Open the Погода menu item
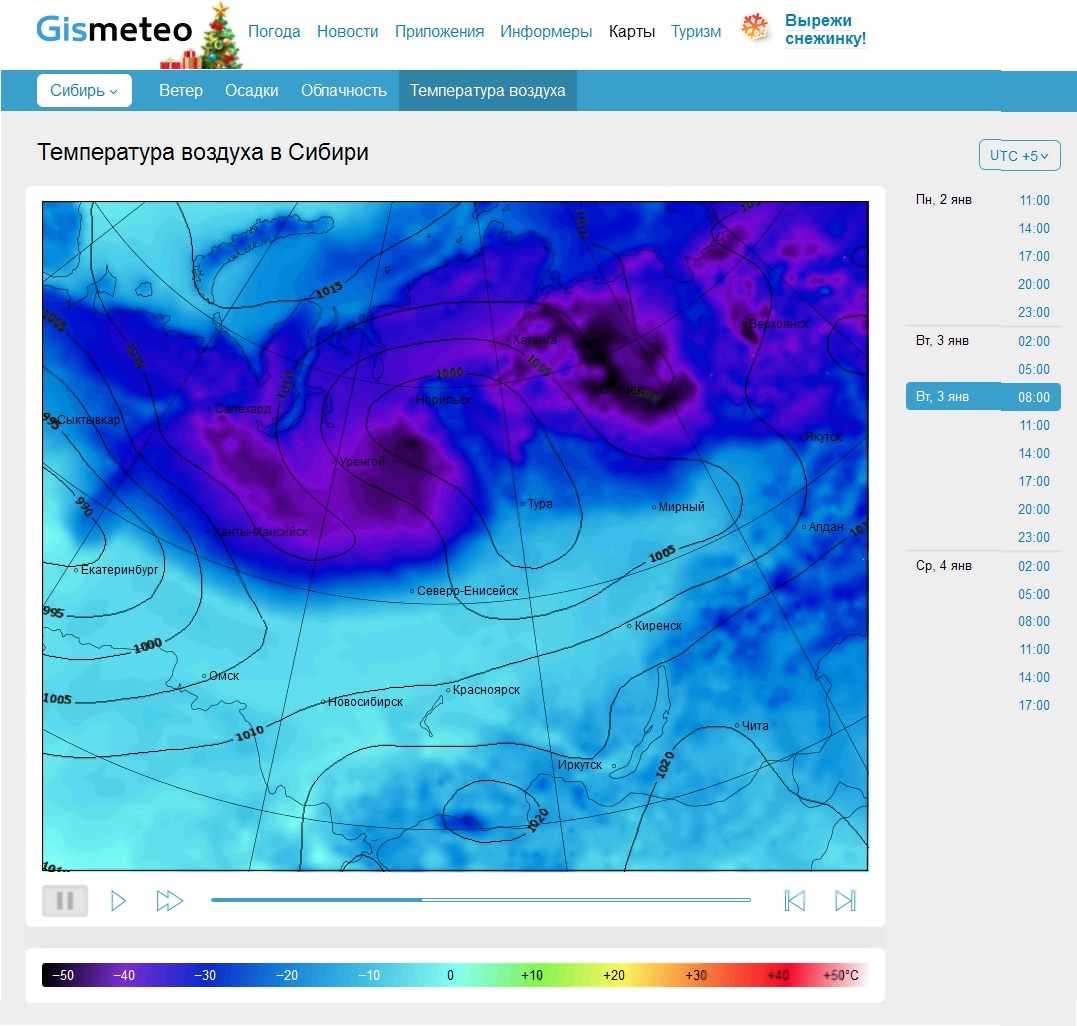 click(274, 31)
